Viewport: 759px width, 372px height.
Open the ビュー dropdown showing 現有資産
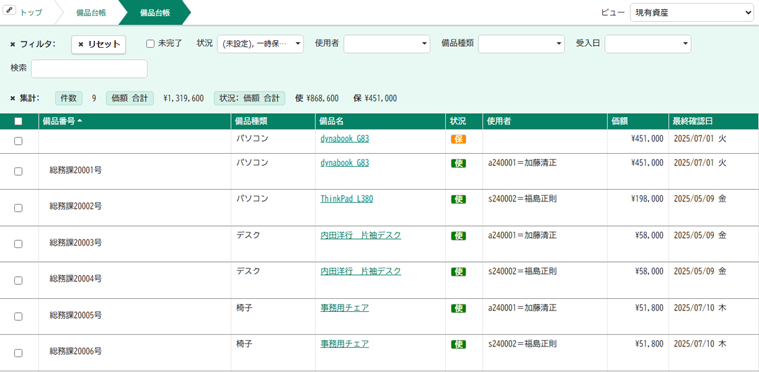click(x=692, y=13)
